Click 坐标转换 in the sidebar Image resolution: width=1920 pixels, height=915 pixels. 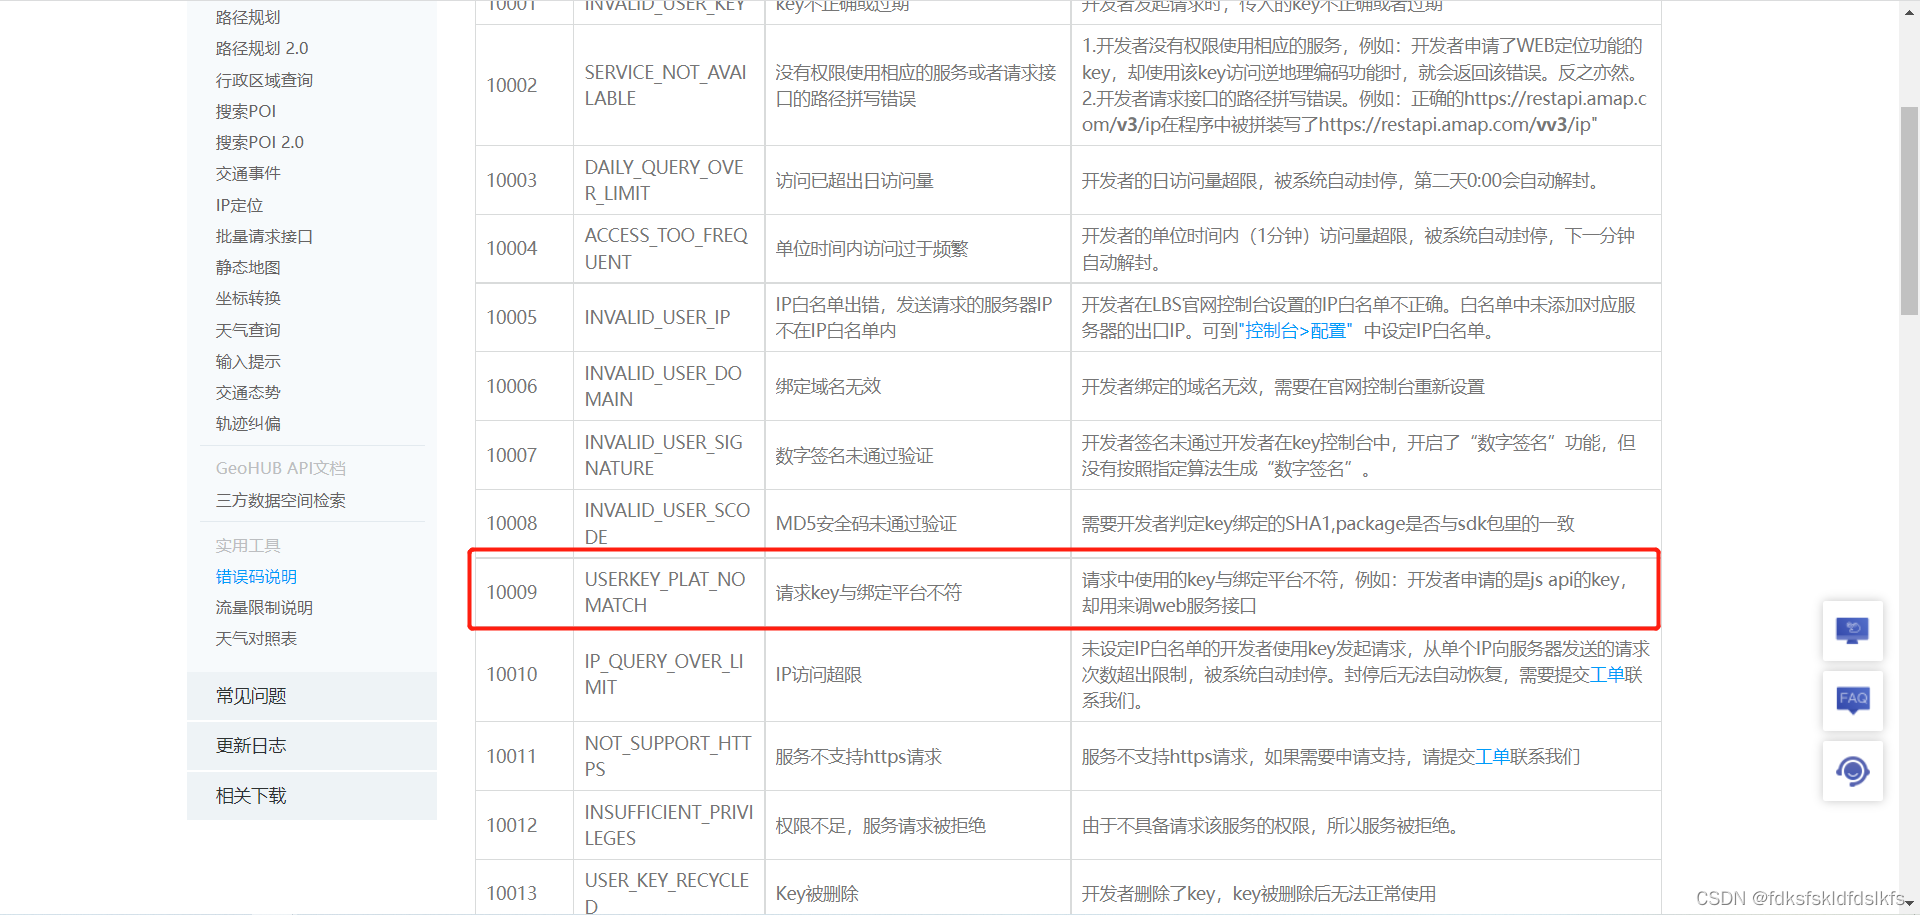coord(248,298)
